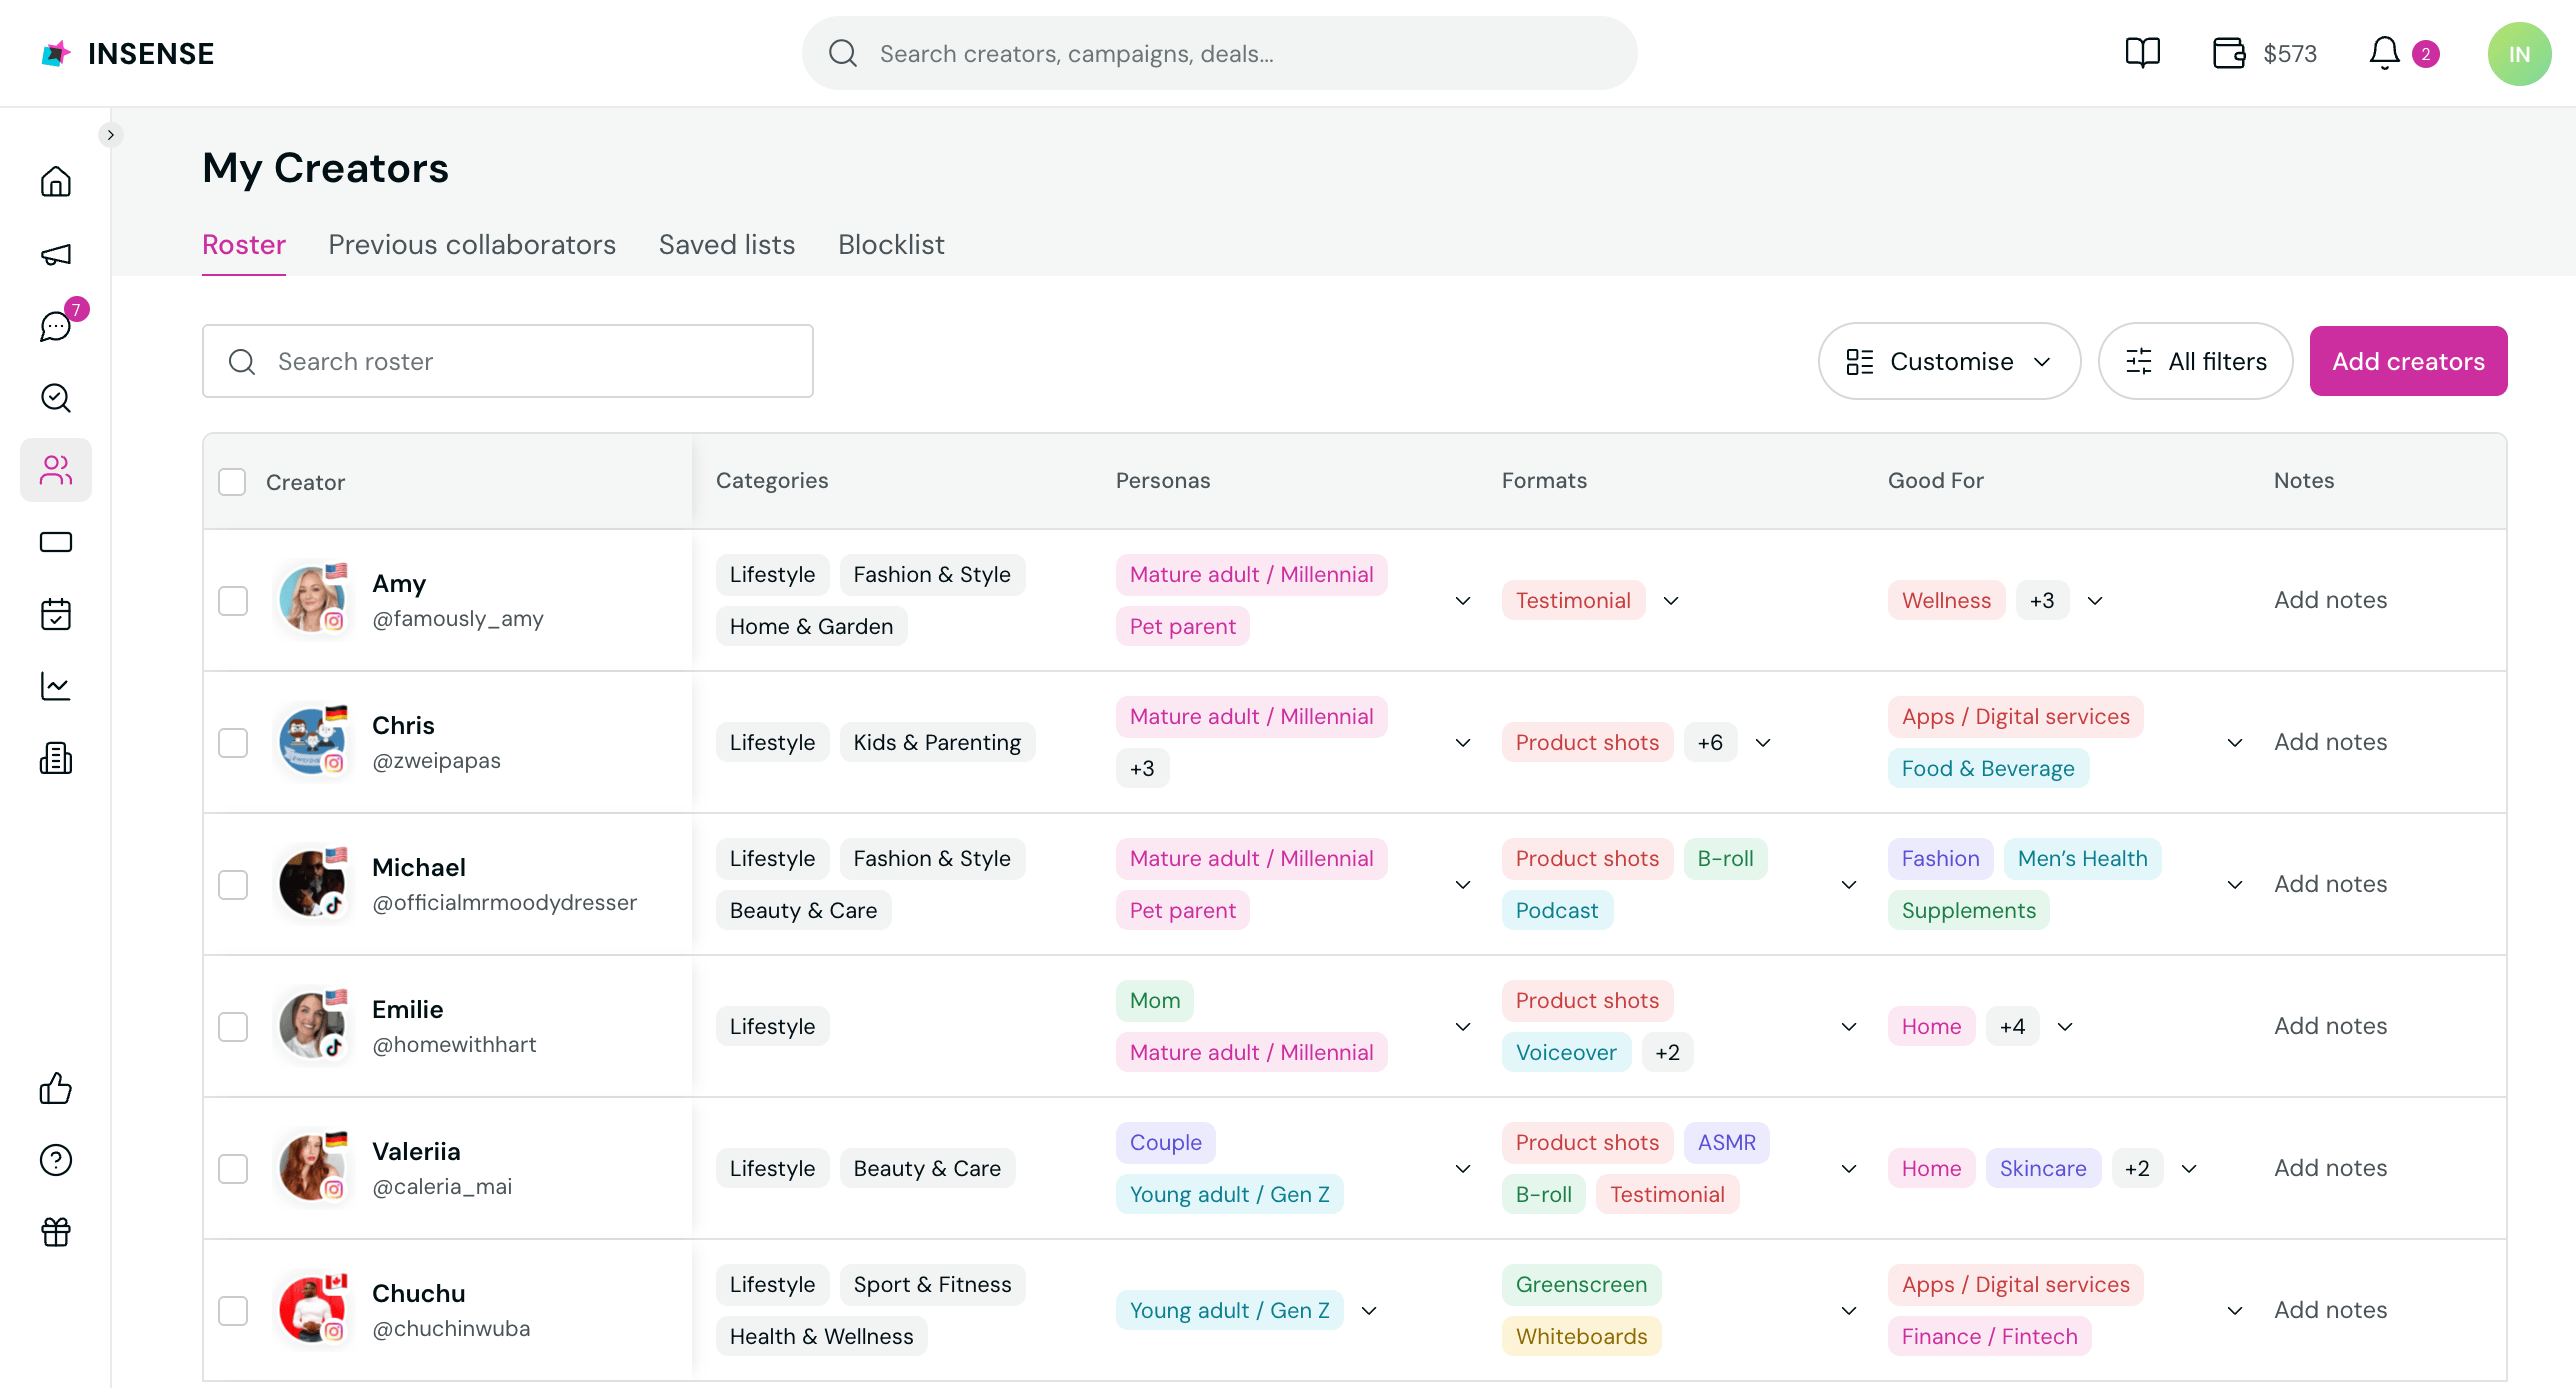Click the Add creators button
Screen dimensions: 2576x1388
pyautogui.click(x=2408, y=361)
